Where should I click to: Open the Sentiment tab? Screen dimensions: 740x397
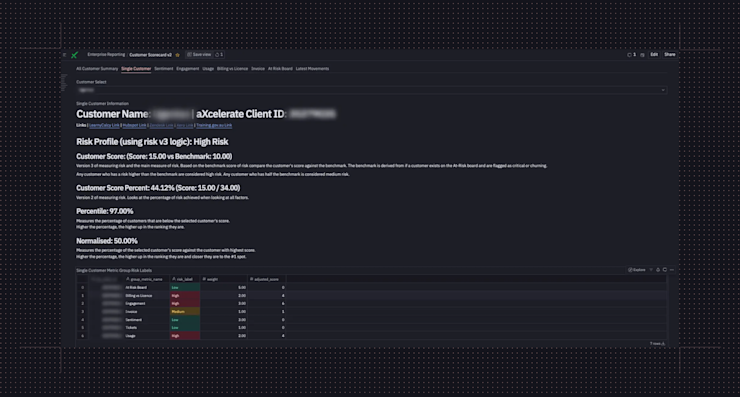tap(164, 69)
